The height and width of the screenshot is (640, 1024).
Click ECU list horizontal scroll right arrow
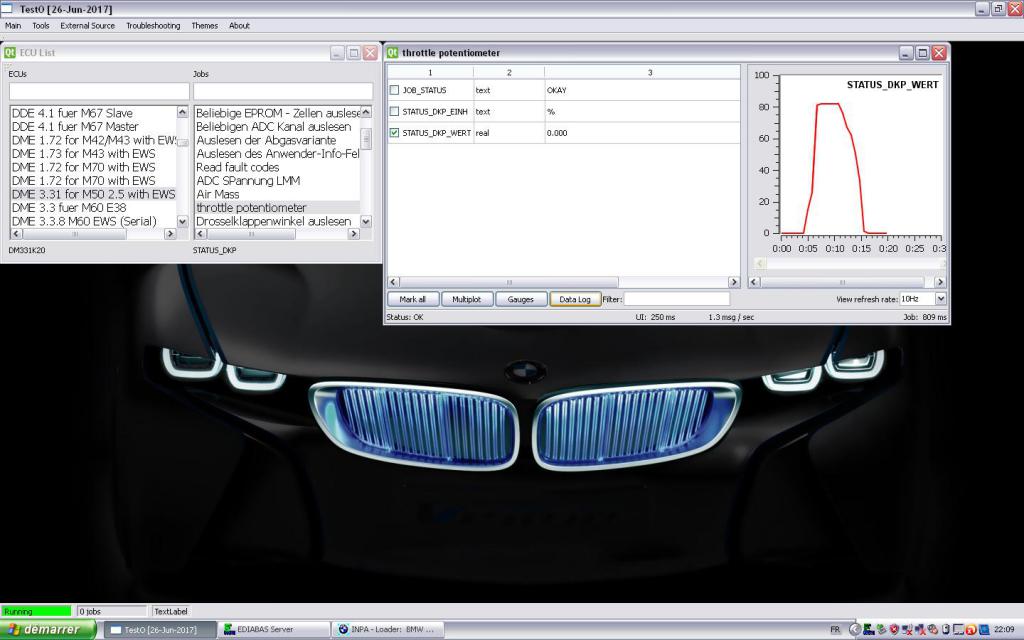[x=170, y=234]
